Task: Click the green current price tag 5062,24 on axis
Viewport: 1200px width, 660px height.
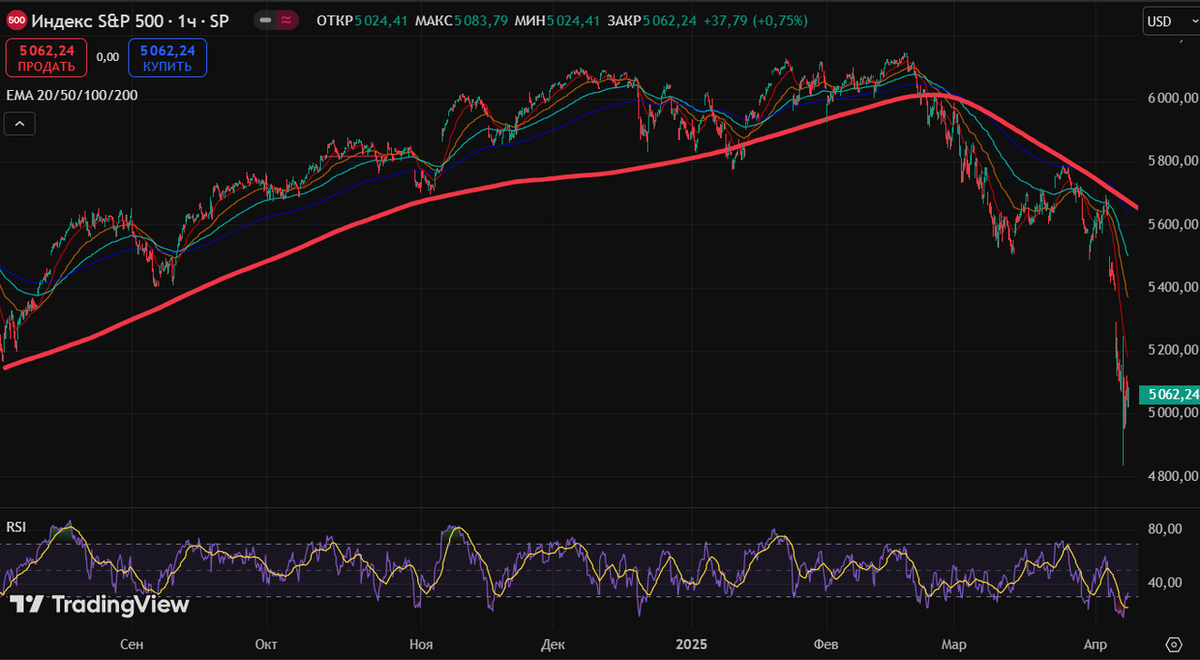Action: pos(1170,394)
